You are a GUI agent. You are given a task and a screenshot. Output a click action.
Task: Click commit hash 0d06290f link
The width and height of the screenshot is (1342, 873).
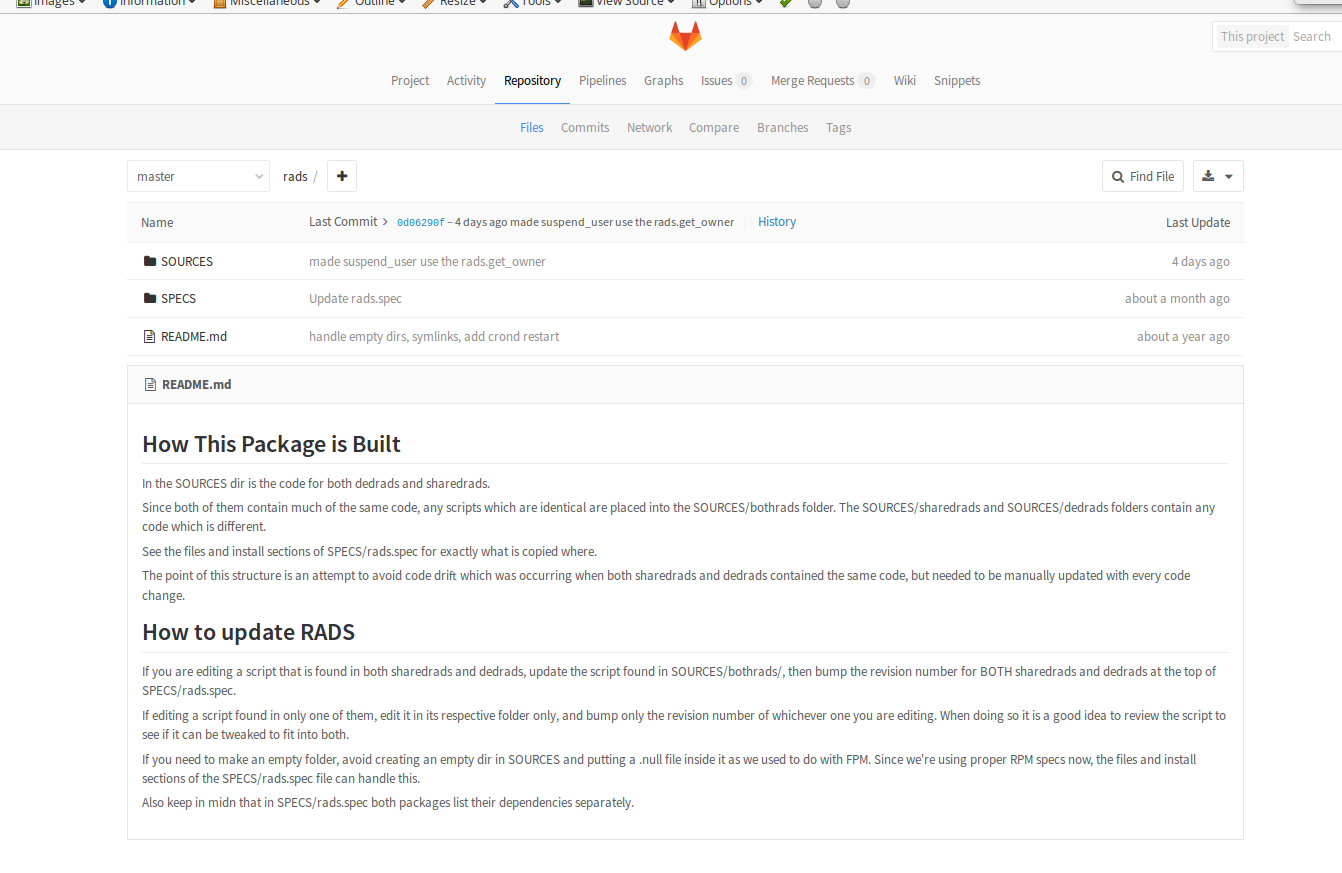(x=420, y=223)
